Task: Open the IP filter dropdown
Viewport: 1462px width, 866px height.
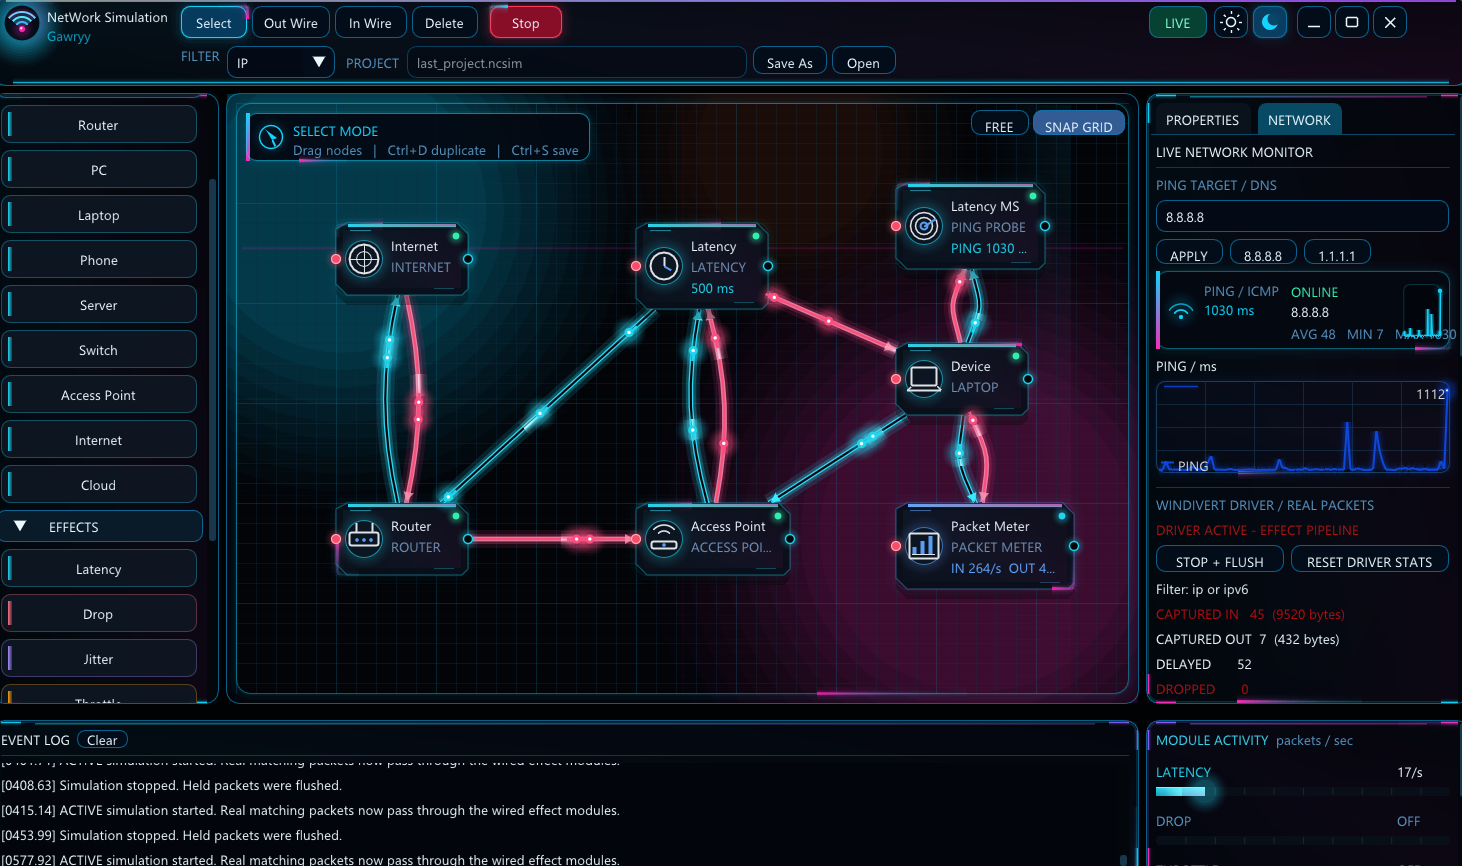Action: (281, 62)
